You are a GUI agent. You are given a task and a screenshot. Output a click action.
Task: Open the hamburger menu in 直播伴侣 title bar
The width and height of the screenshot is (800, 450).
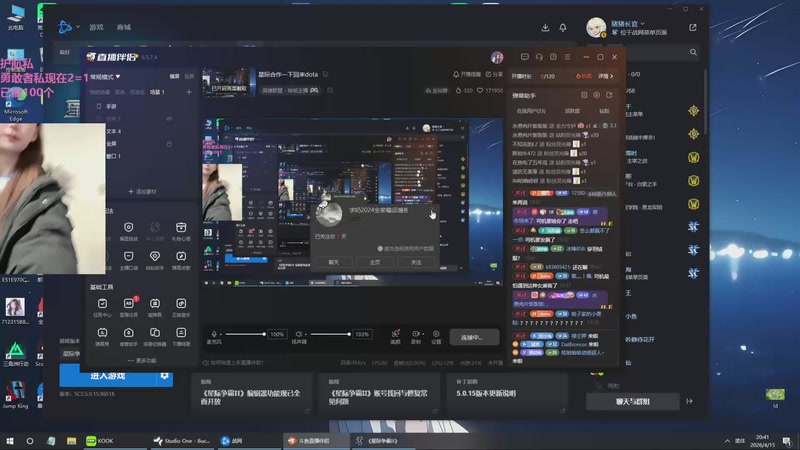click(567, 57)
